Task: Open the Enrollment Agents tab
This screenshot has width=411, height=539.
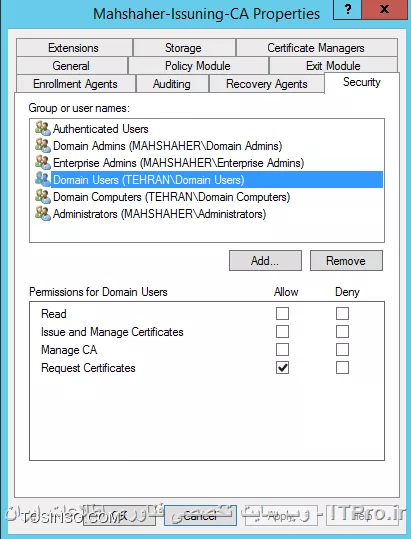Action: pos(75,84)
